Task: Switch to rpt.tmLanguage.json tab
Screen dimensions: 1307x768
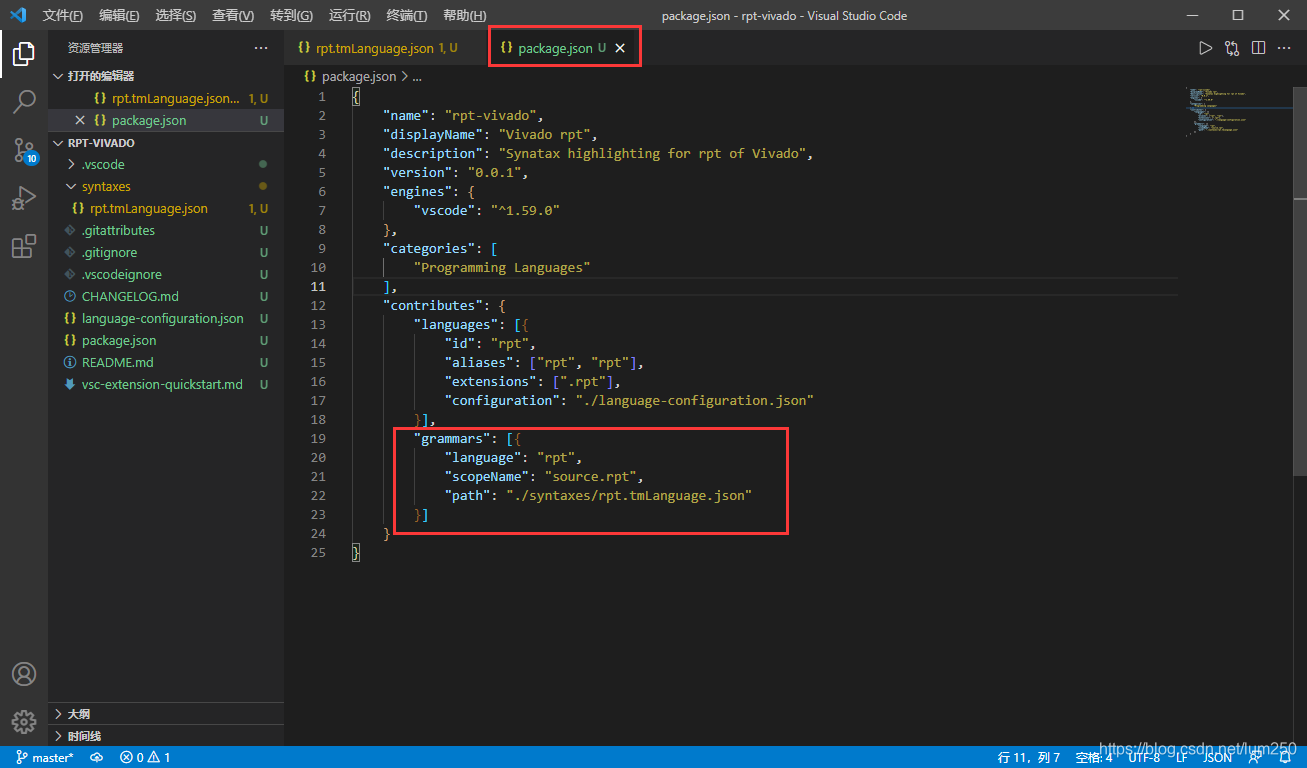Action: point(386,48)
